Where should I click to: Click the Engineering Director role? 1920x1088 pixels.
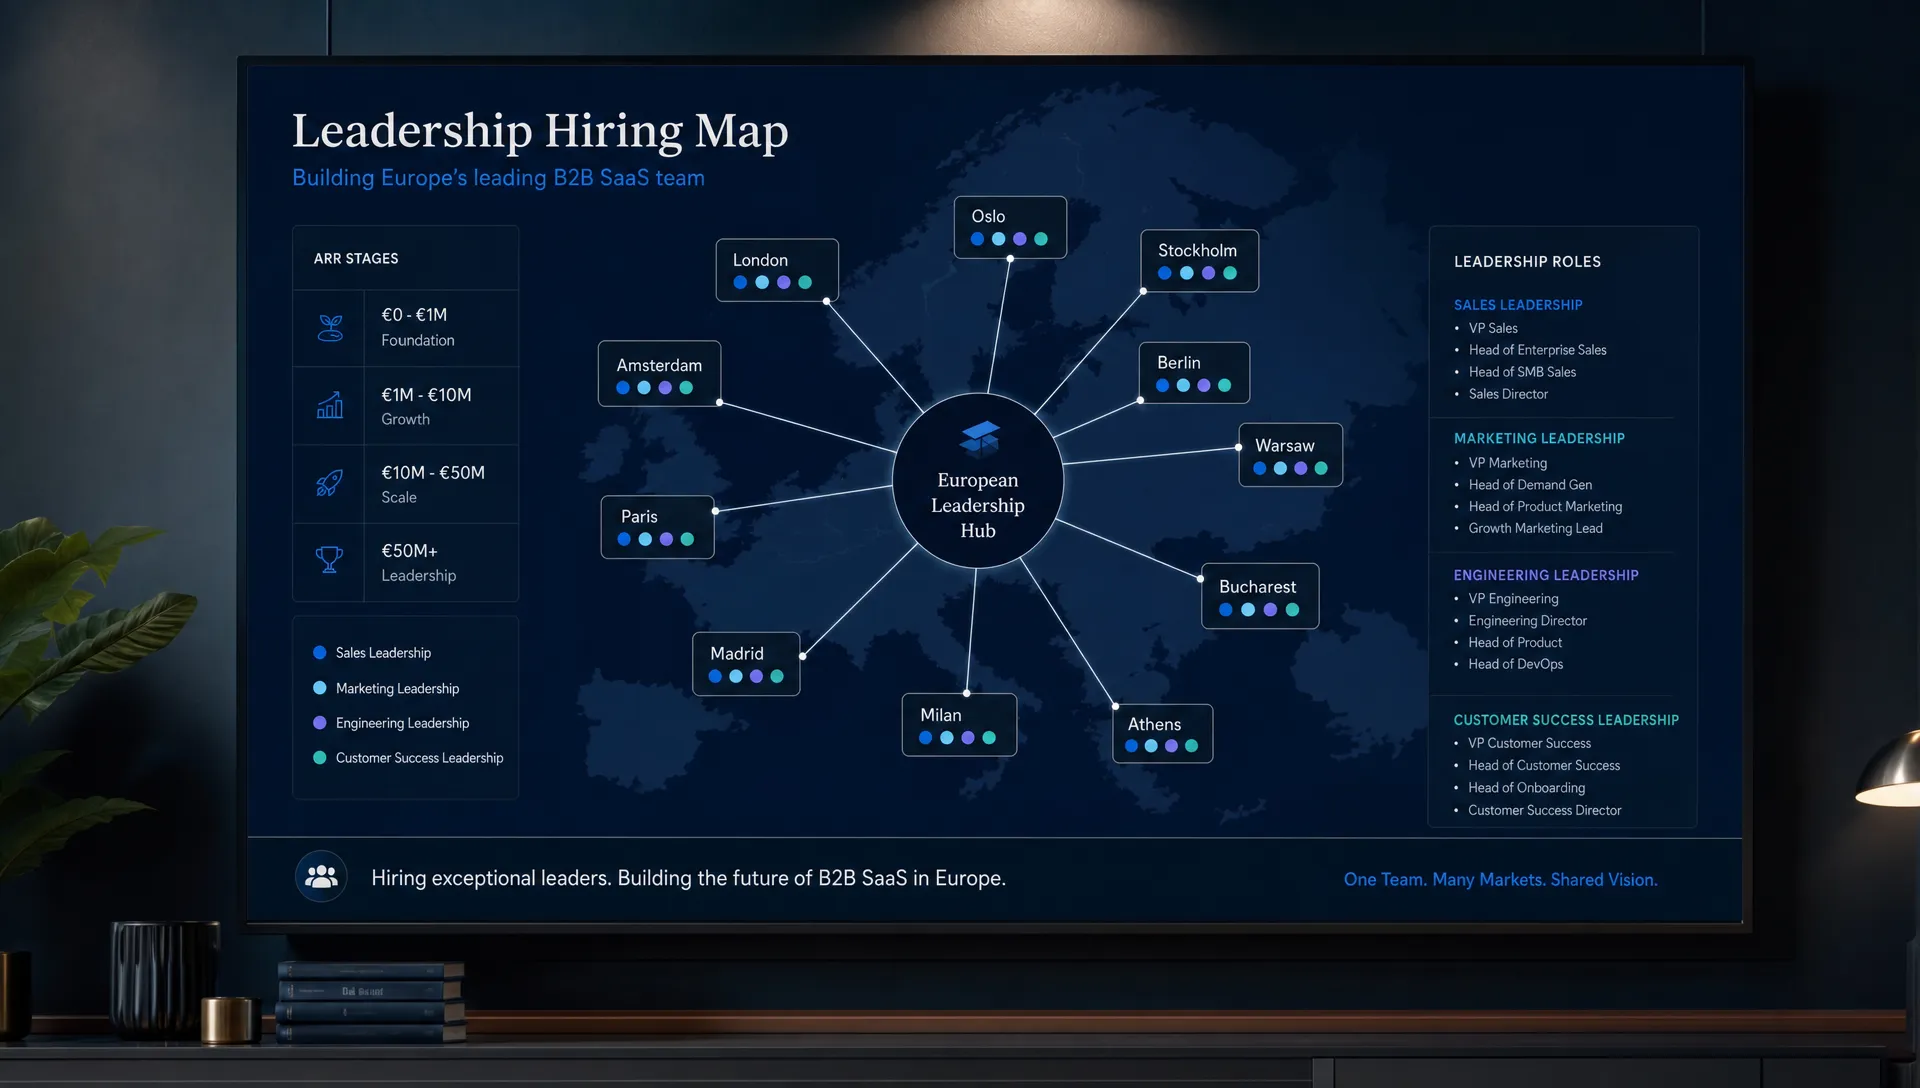pos(1527,621)
